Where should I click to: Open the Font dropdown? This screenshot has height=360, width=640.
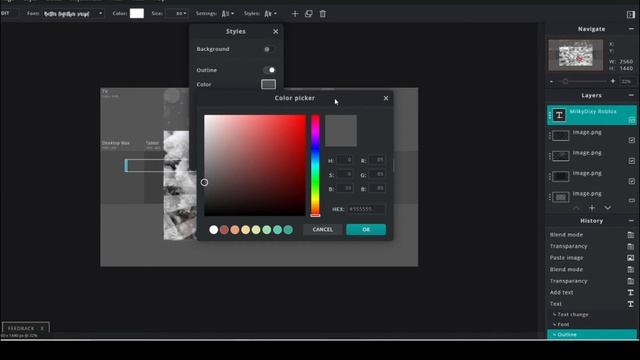(73, 13)
